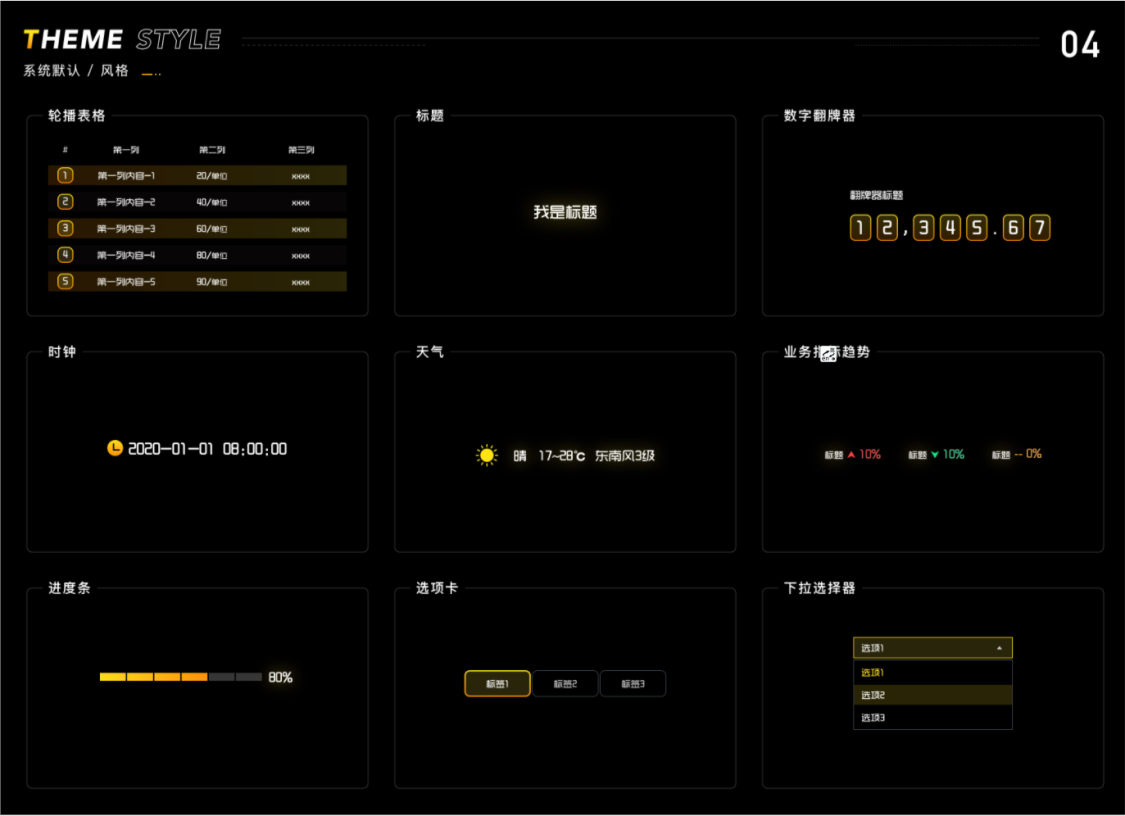Choose 选项2 from the dropdown list
1125x816 pixels.
click(x=932, y=695)
